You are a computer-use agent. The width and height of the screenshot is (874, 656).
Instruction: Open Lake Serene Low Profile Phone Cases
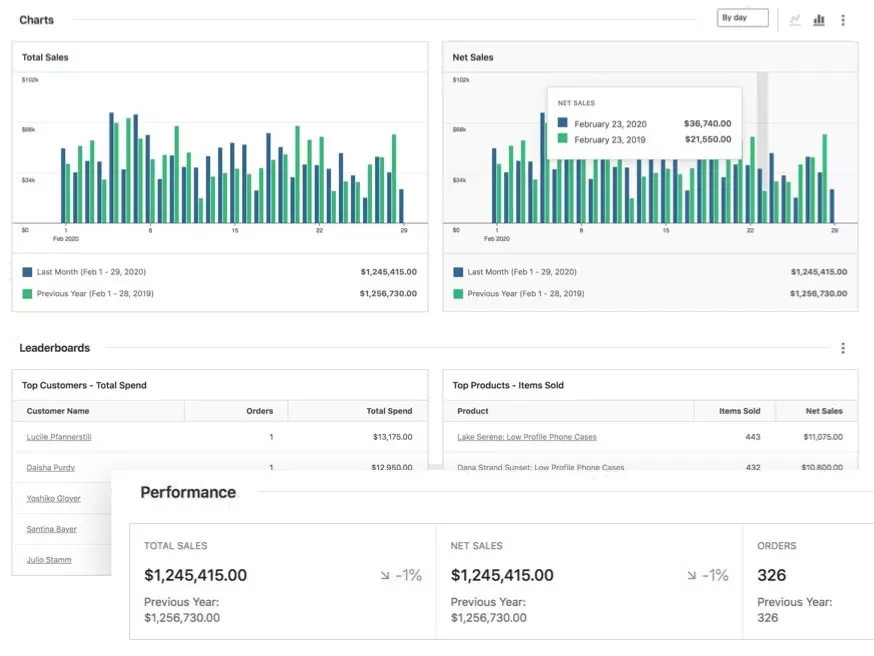[526, 437]
